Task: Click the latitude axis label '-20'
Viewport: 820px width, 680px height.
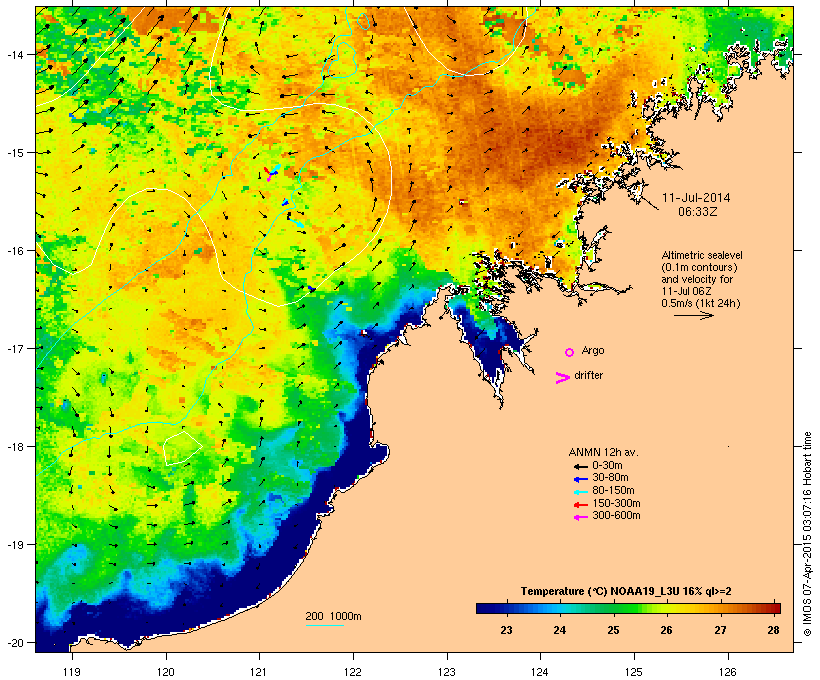Action: (15, 643)
